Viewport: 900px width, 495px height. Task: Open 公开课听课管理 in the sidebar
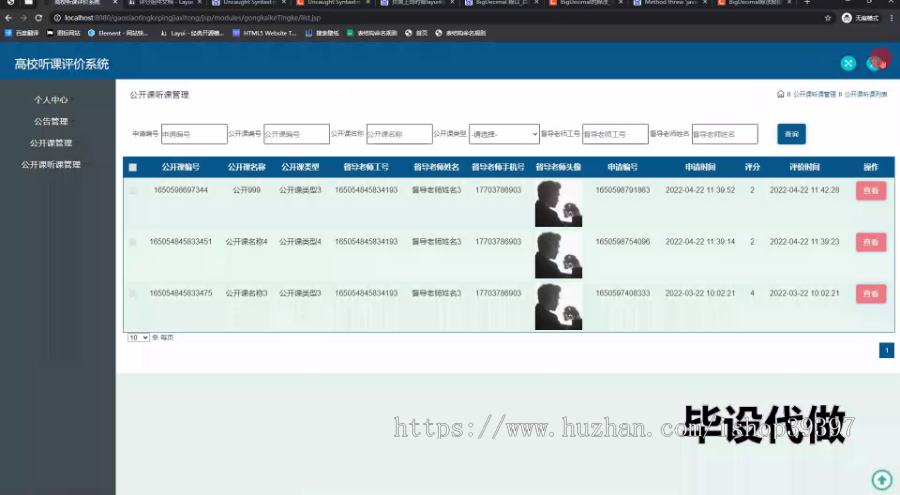tap(51, 164)
